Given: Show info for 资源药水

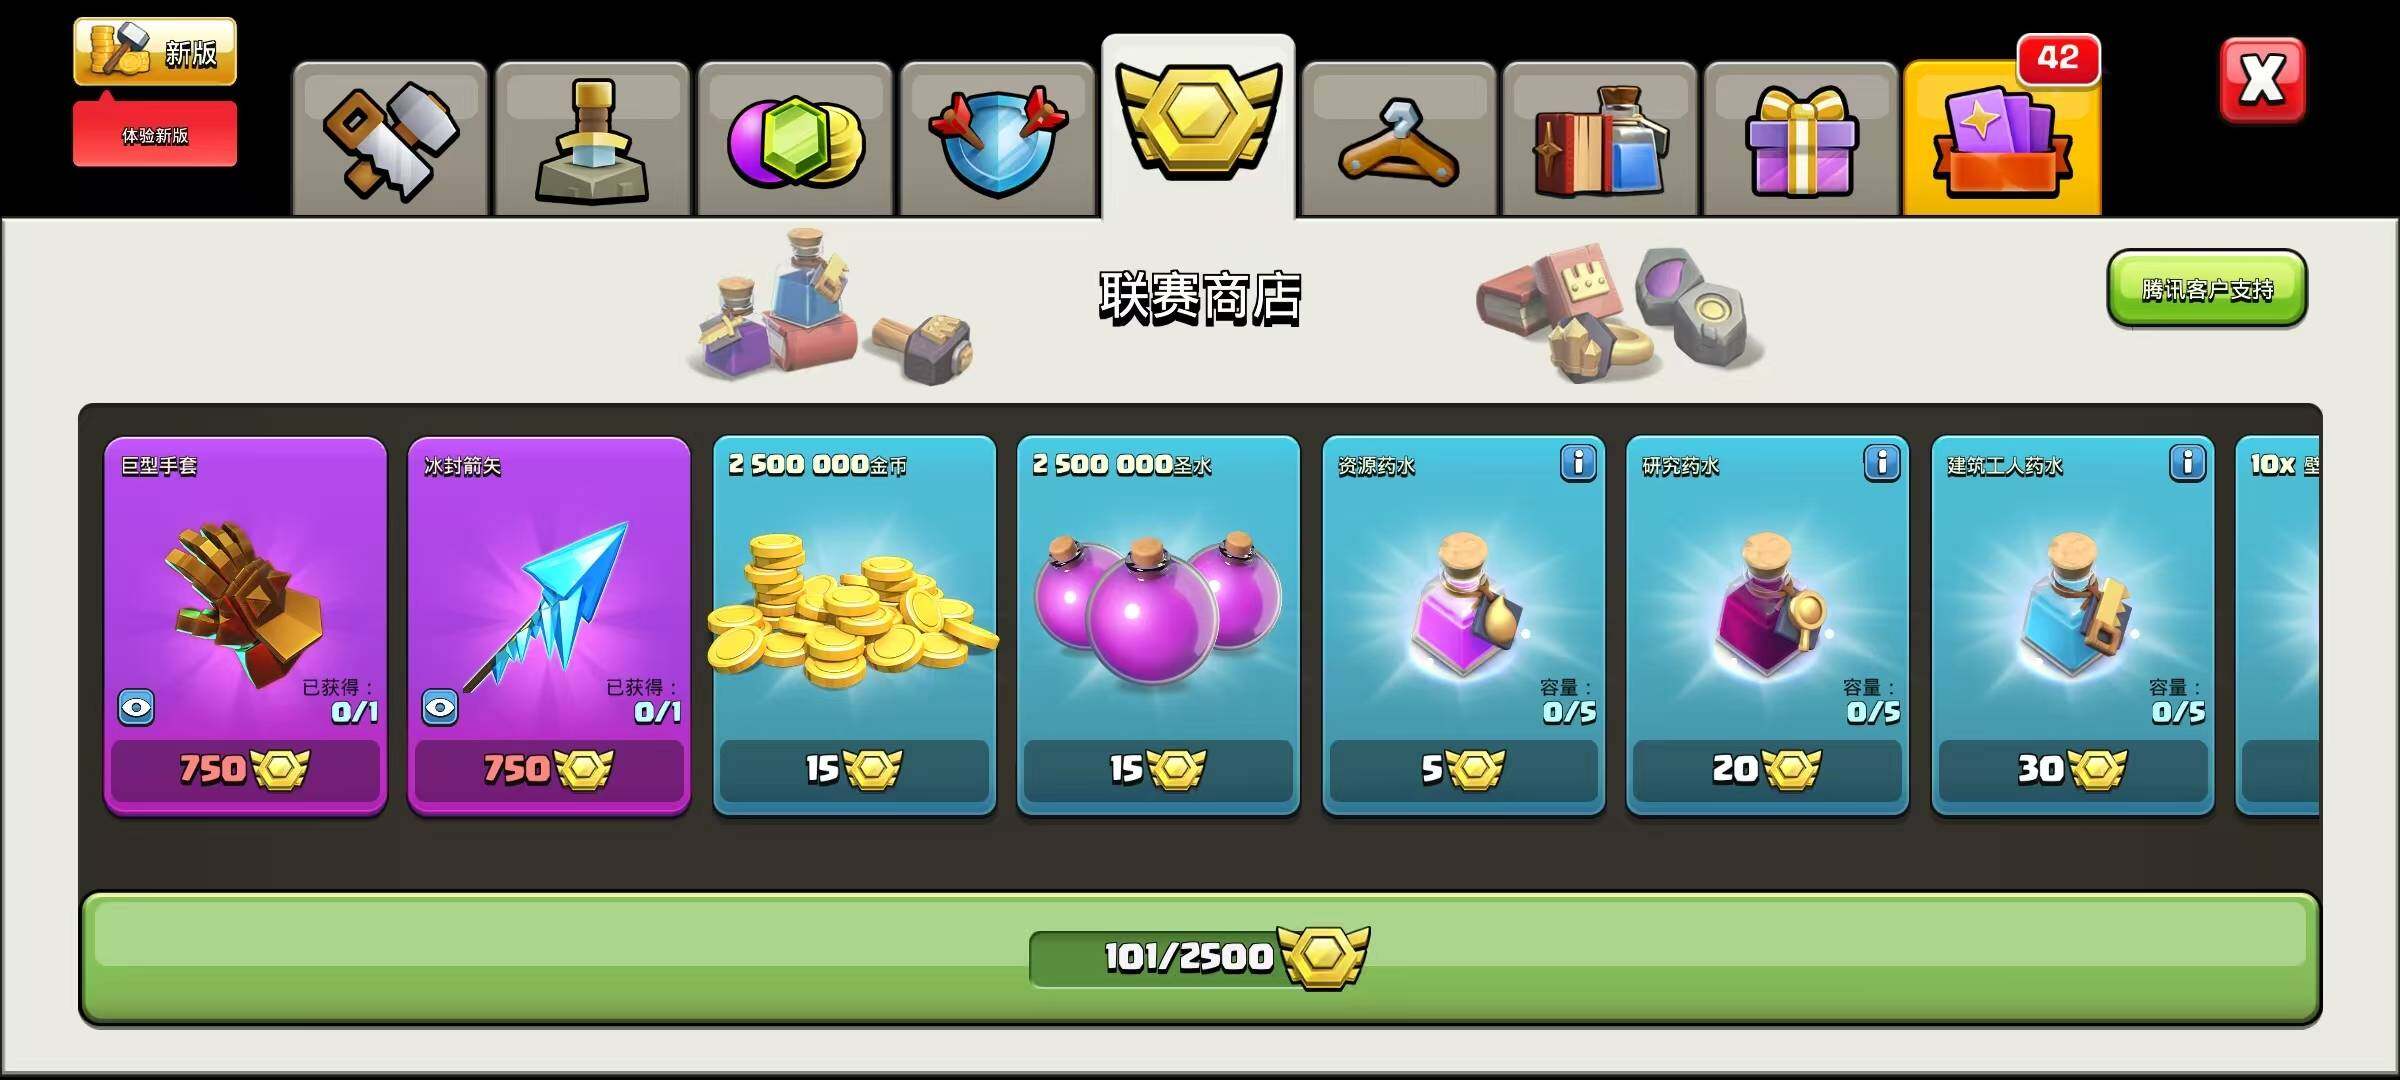Looking at the screenshot, I should coord(1578,463).
